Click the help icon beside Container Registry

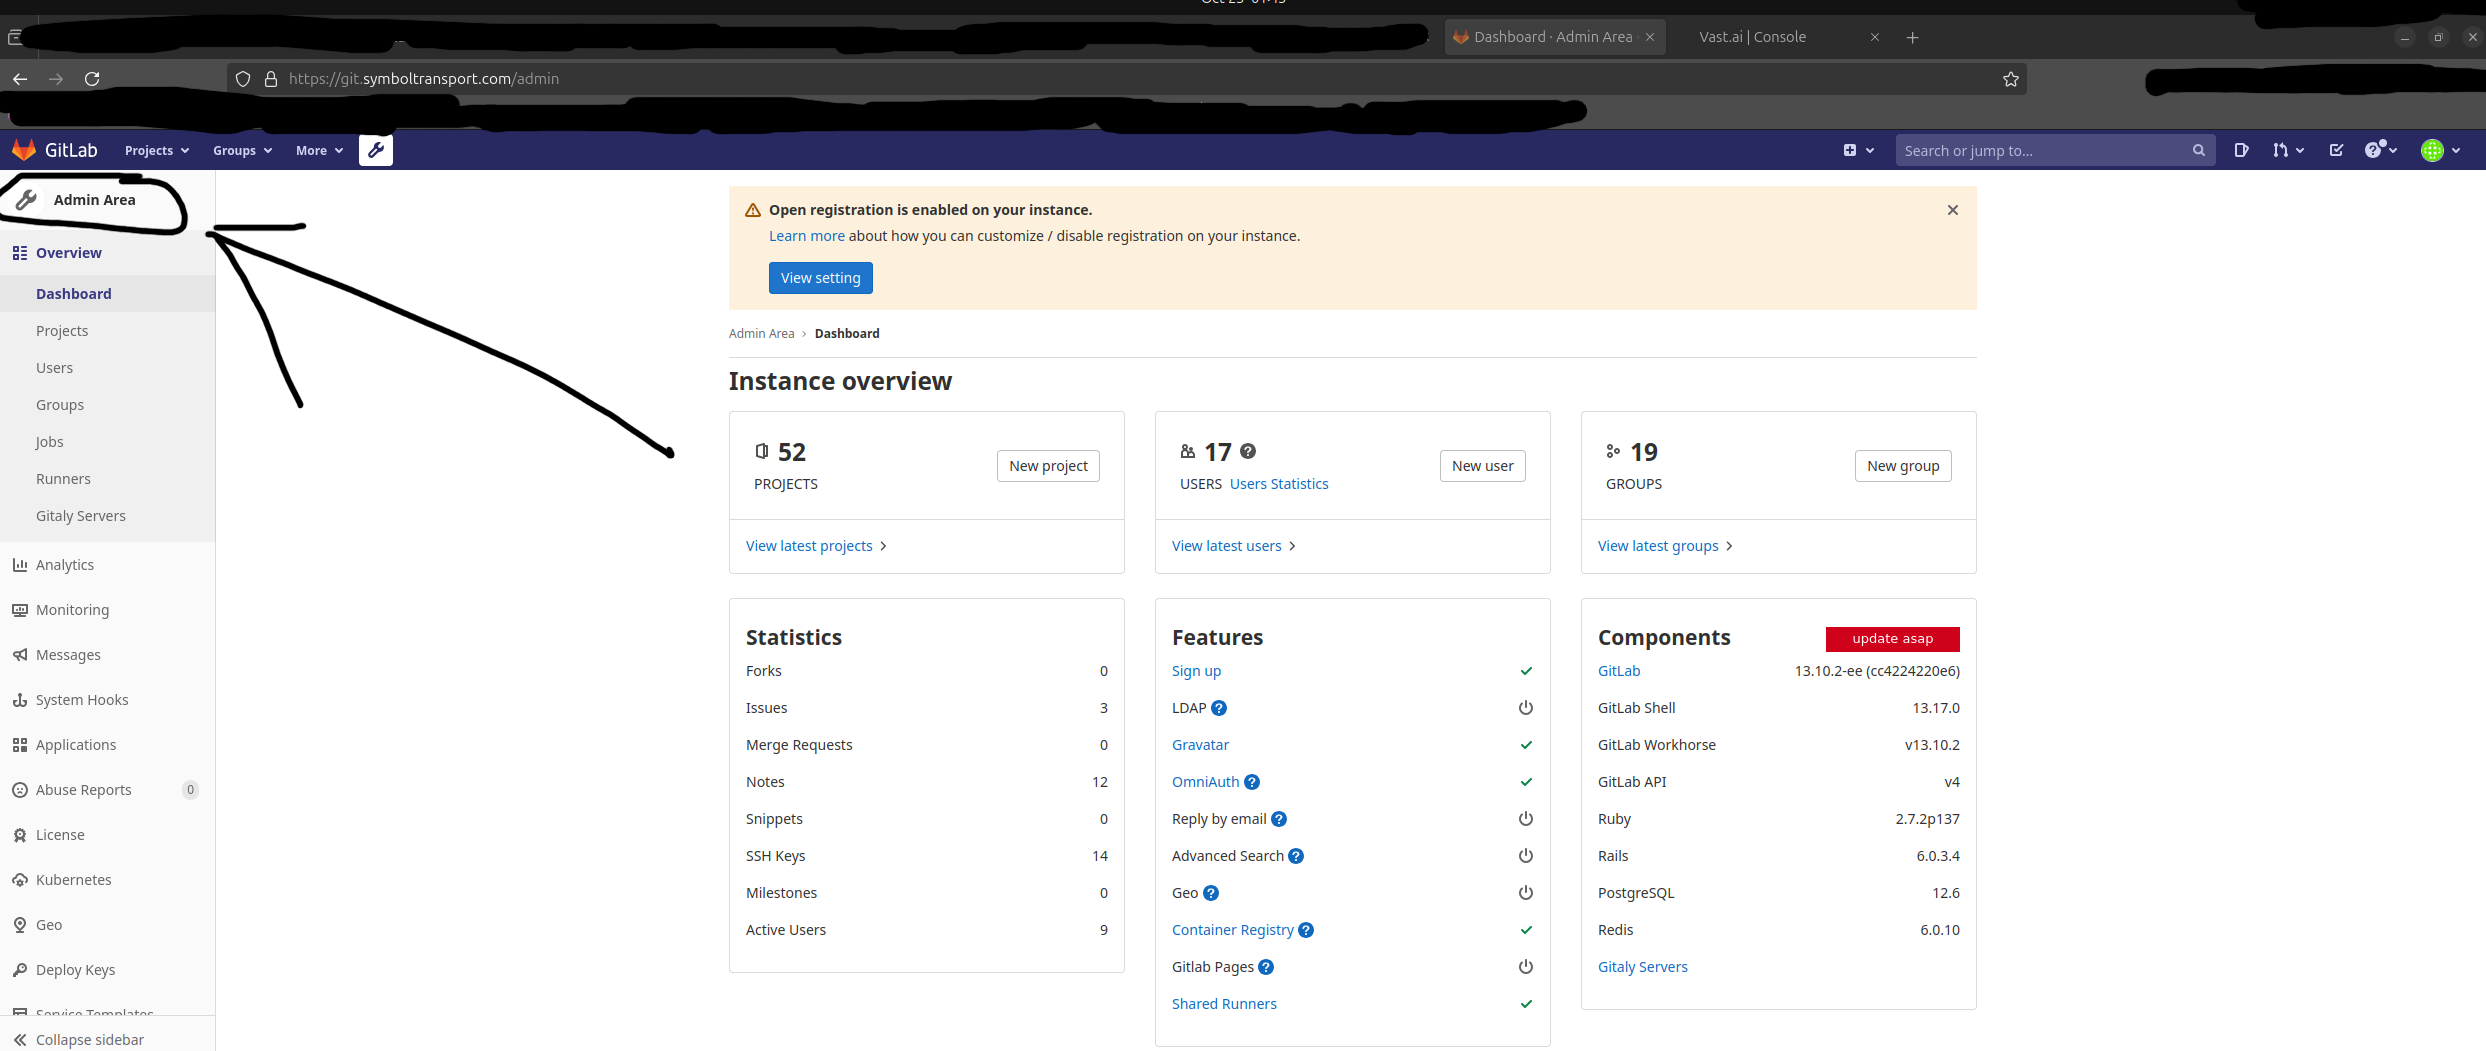point(1306,930)
